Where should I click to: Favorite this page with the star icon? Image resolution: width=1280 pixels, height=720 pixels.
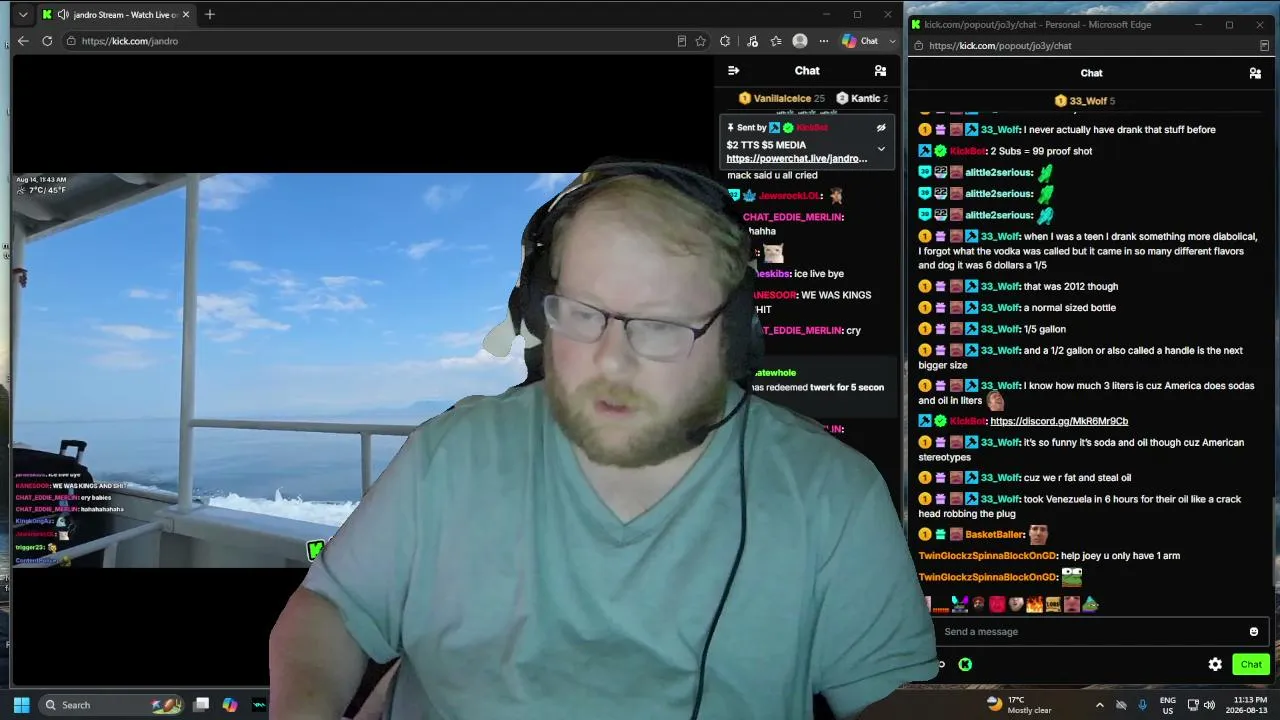pyautogui.click(x=701, y=41)
